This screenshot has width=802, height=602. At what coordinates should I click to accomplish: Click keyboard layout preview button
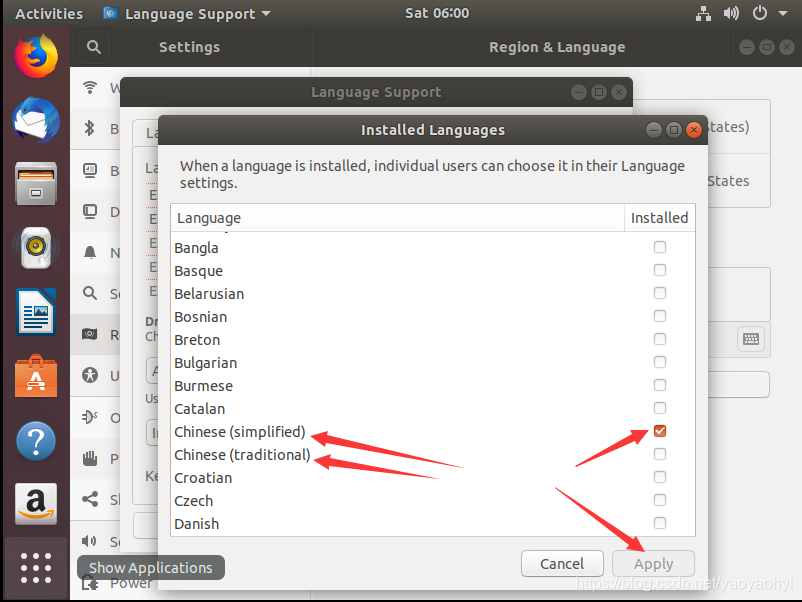[x=751, y=339]
